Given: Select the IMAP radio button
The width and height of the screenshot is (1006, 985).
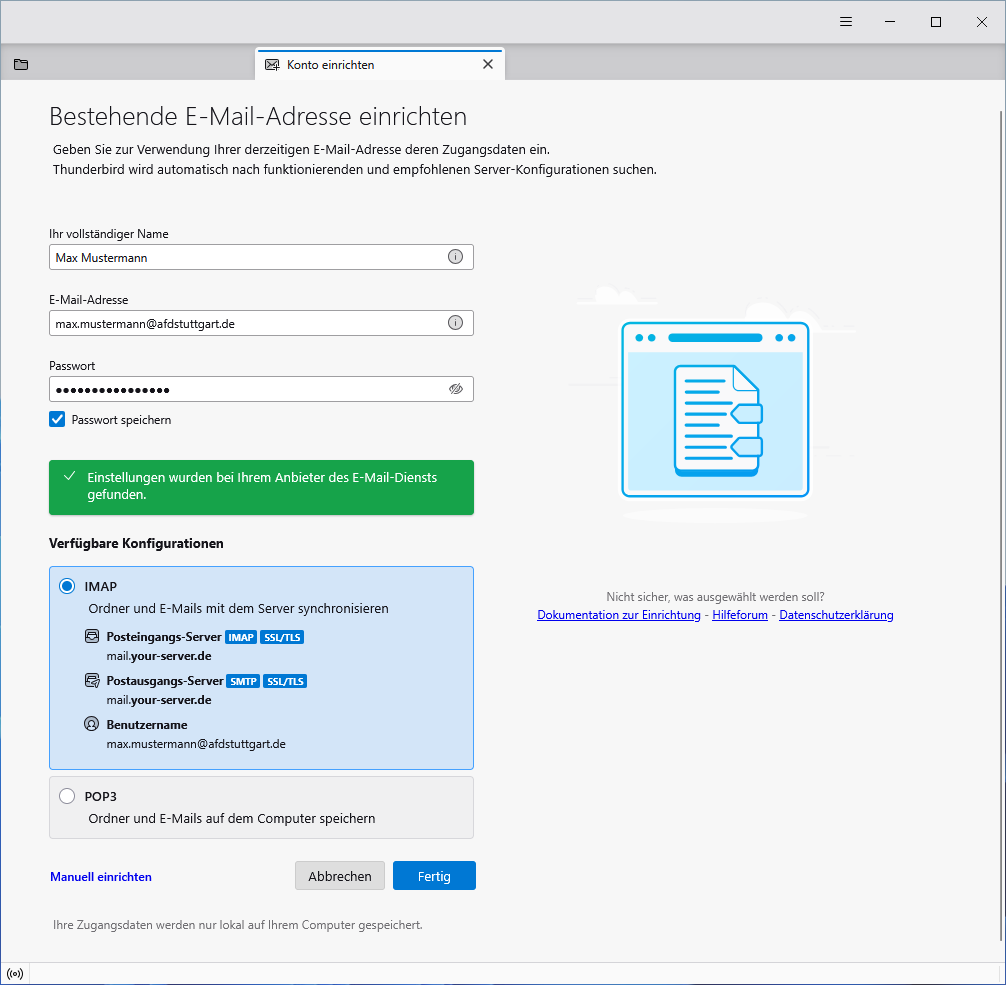Looking at the screenshot, I should pyautogui.click(x=67, y=586).
